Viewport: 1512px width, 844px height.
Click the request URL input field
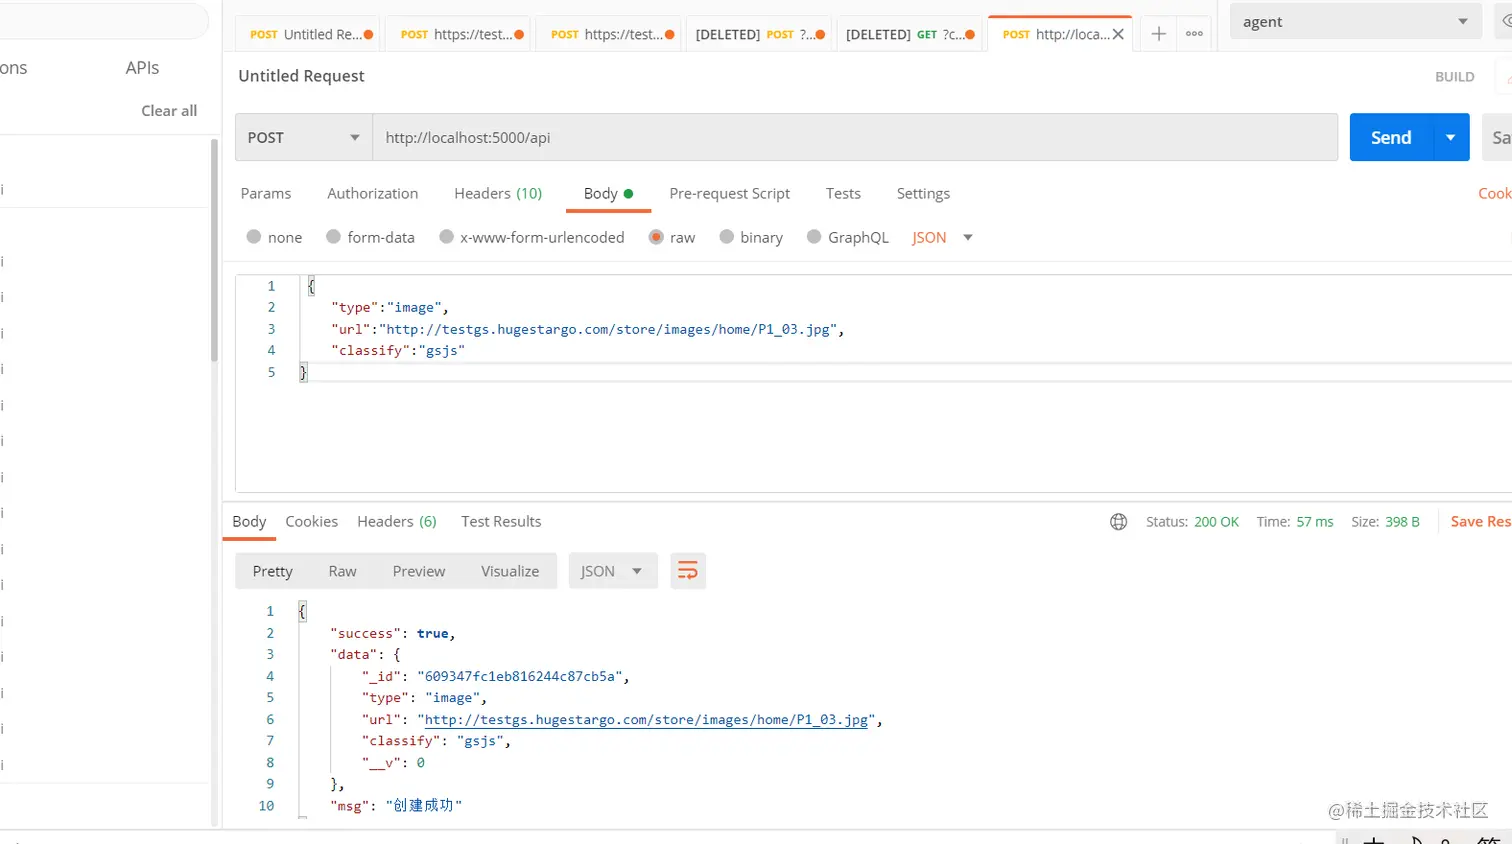tap(854, 138)
